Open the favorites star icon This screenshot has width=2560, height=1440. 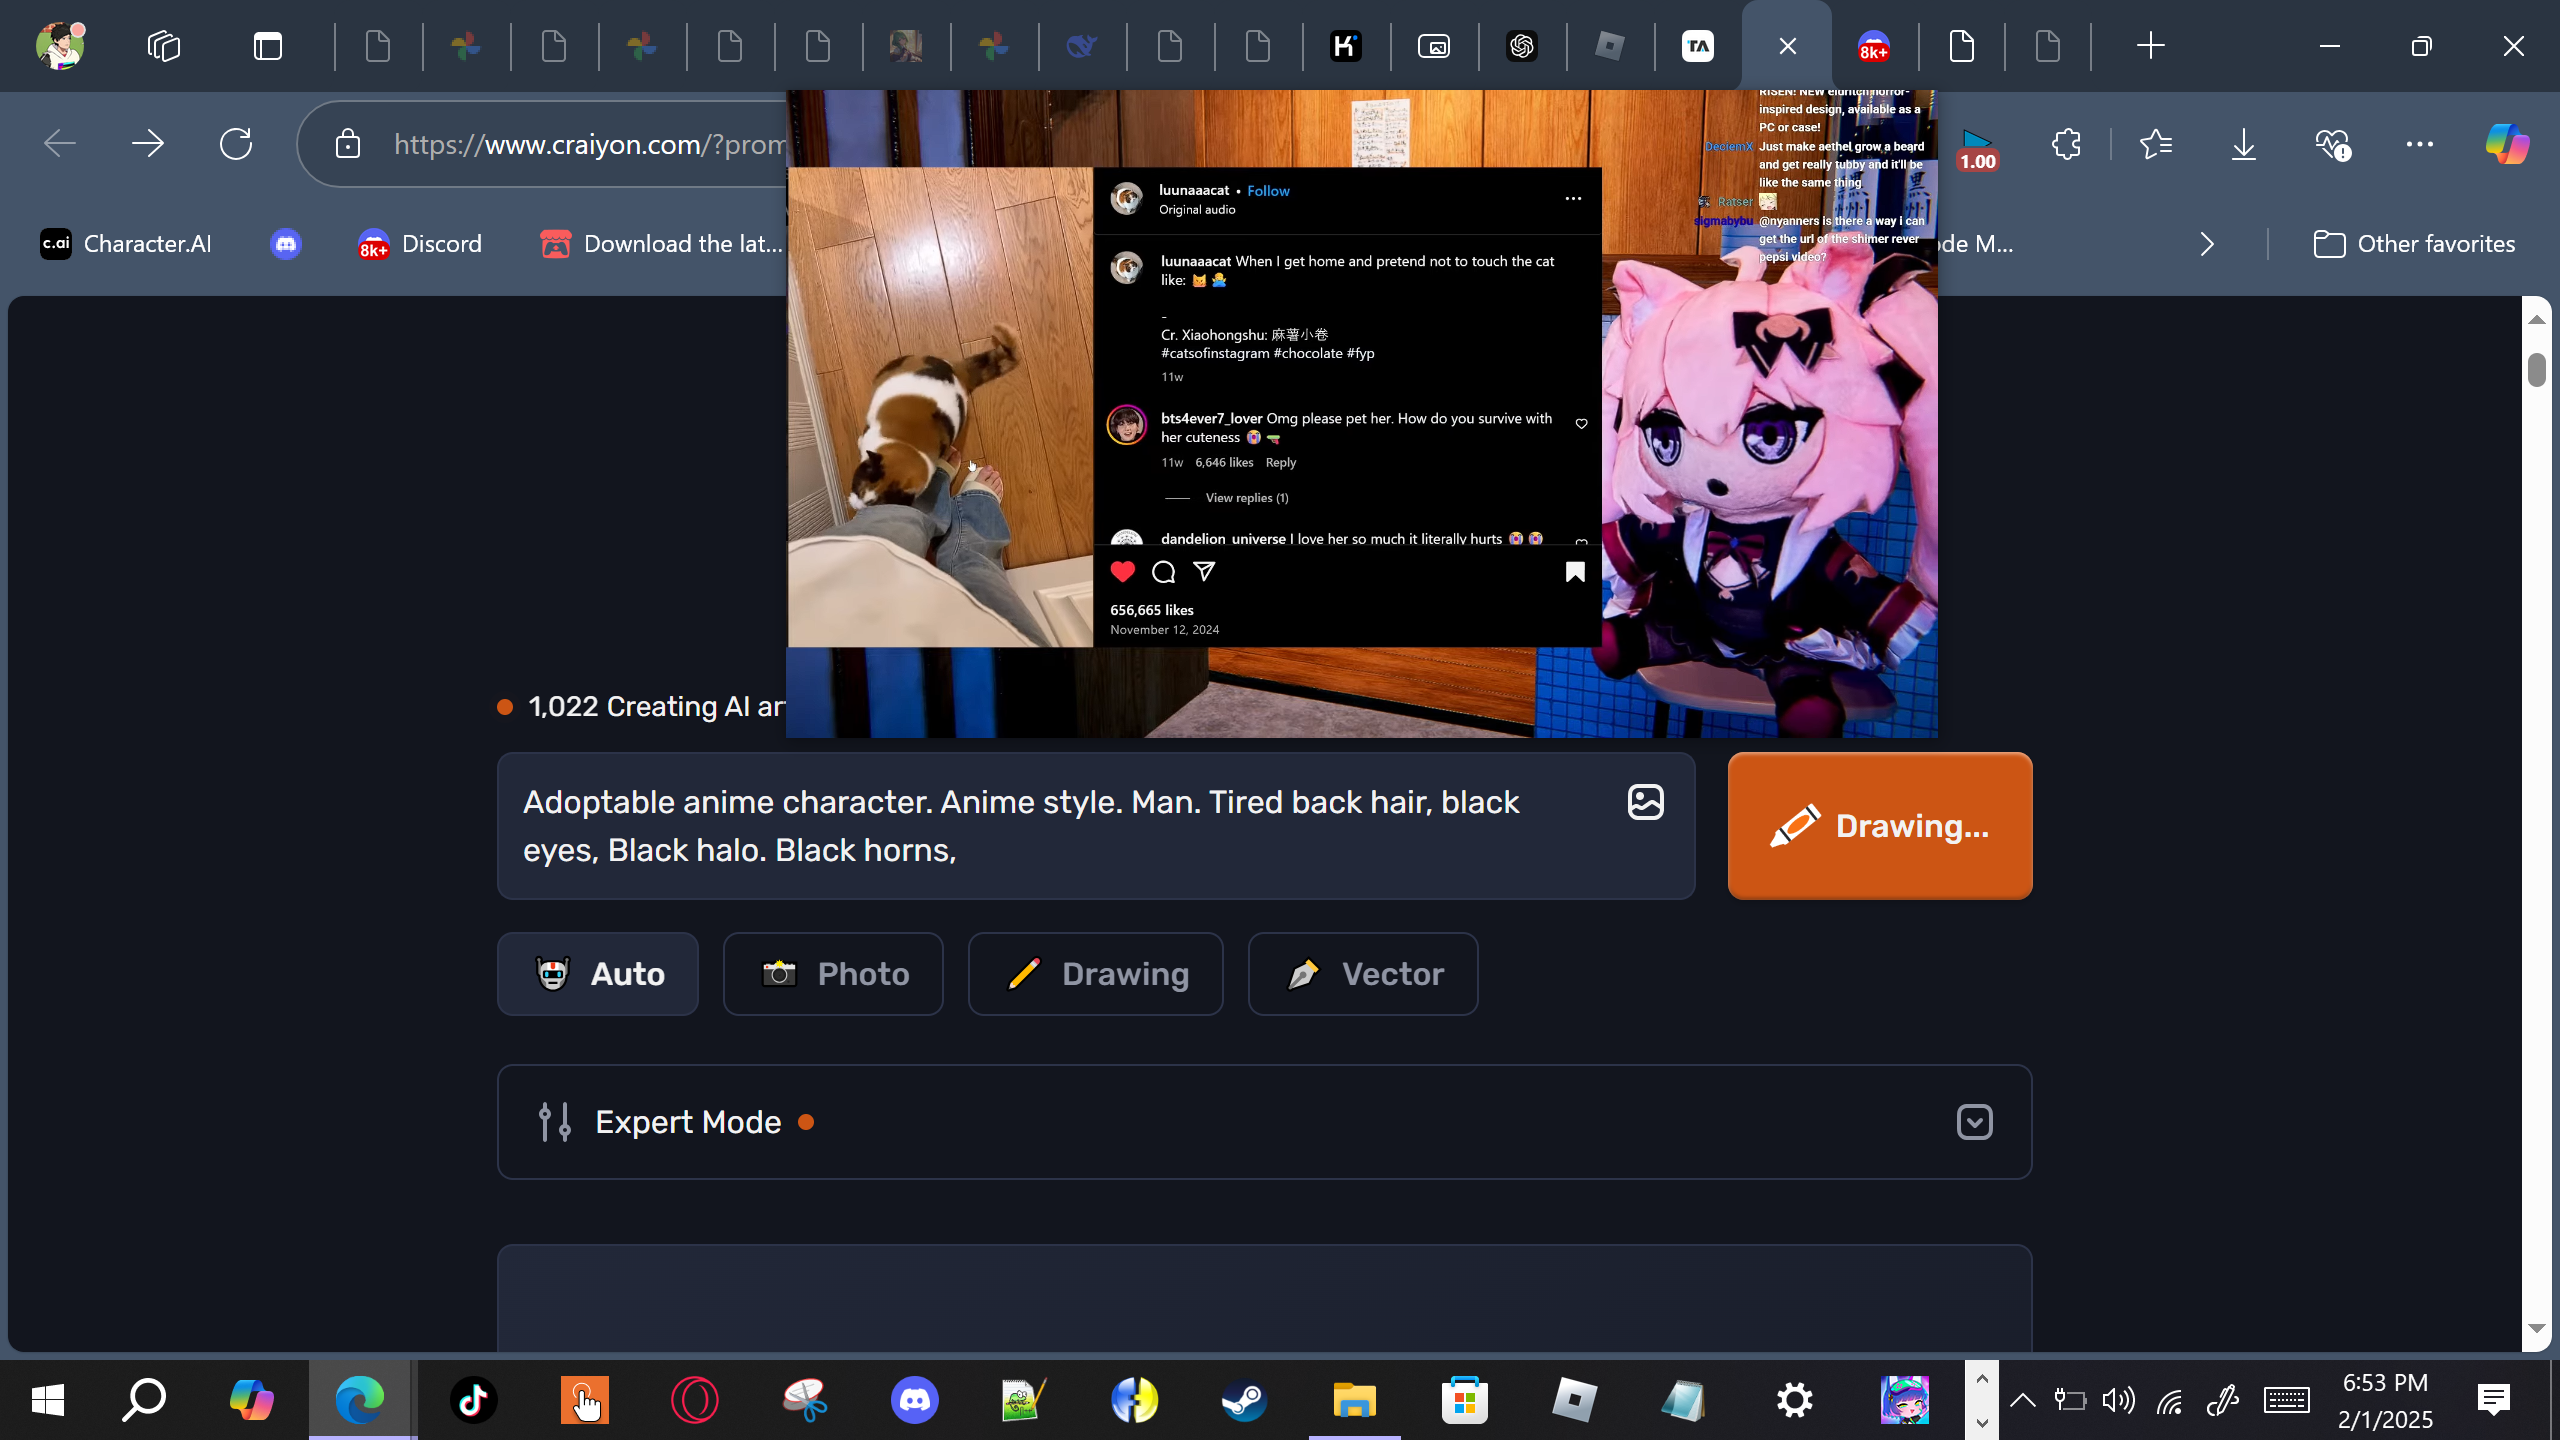(2156, 144)
